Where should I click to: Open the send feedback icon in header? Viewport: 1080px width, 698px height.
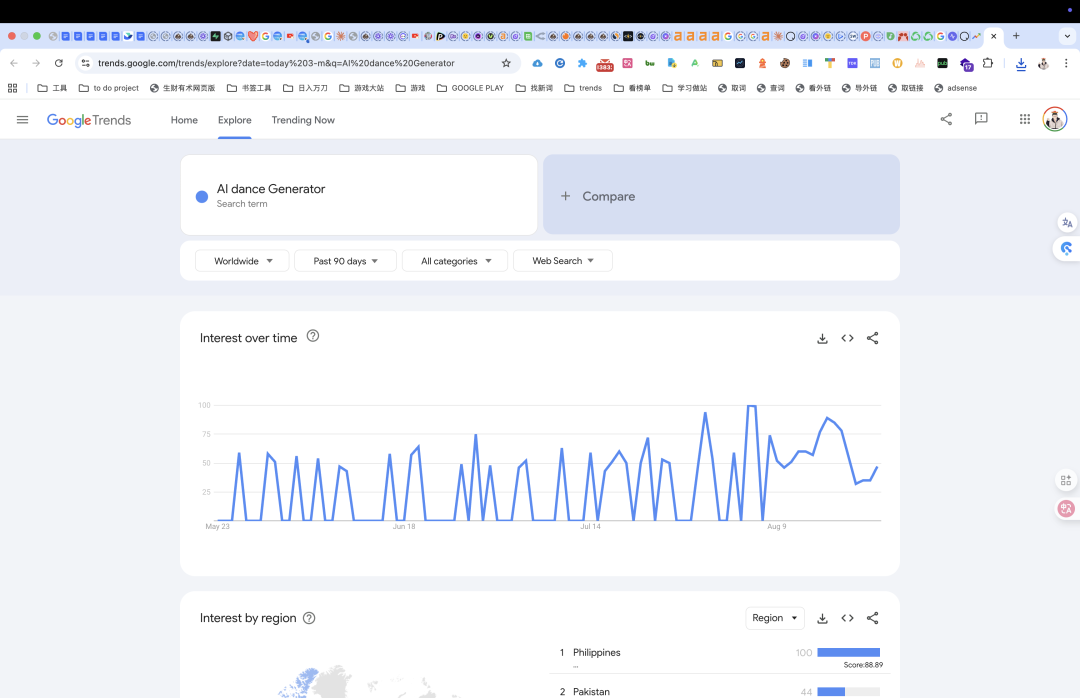click(981, 119)
